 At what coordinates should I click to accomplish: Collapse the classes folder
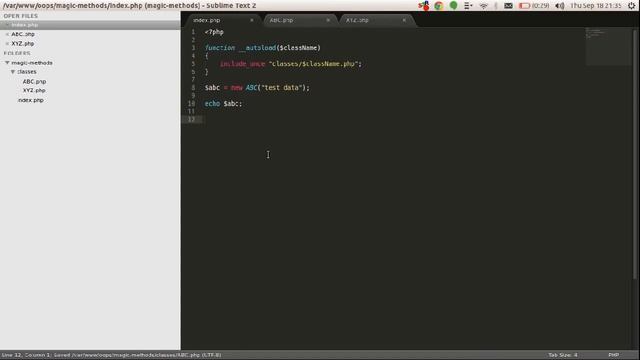(x=13, y=72)
